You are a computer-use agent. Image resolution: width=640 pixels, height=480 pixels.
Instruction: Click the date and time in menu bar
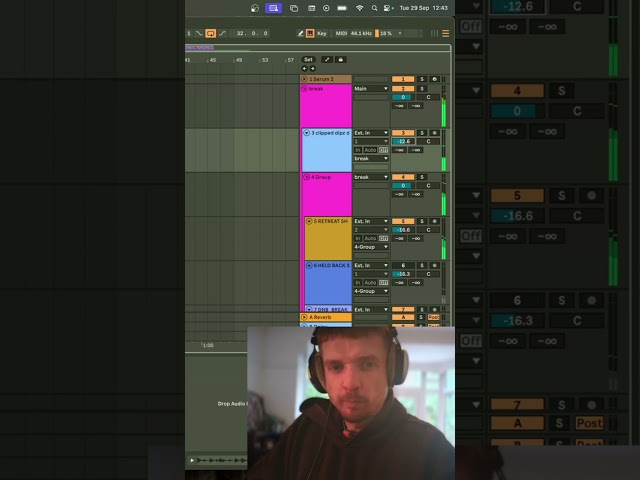point(424,8)
